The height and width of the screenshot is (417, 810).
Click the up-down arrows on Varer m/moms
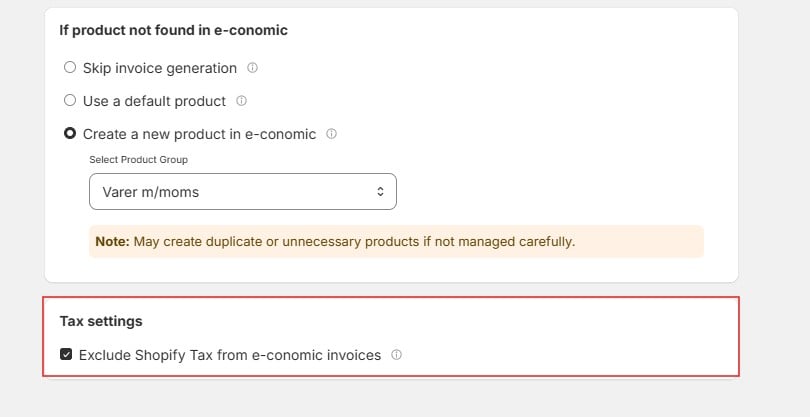coord(380,192)
